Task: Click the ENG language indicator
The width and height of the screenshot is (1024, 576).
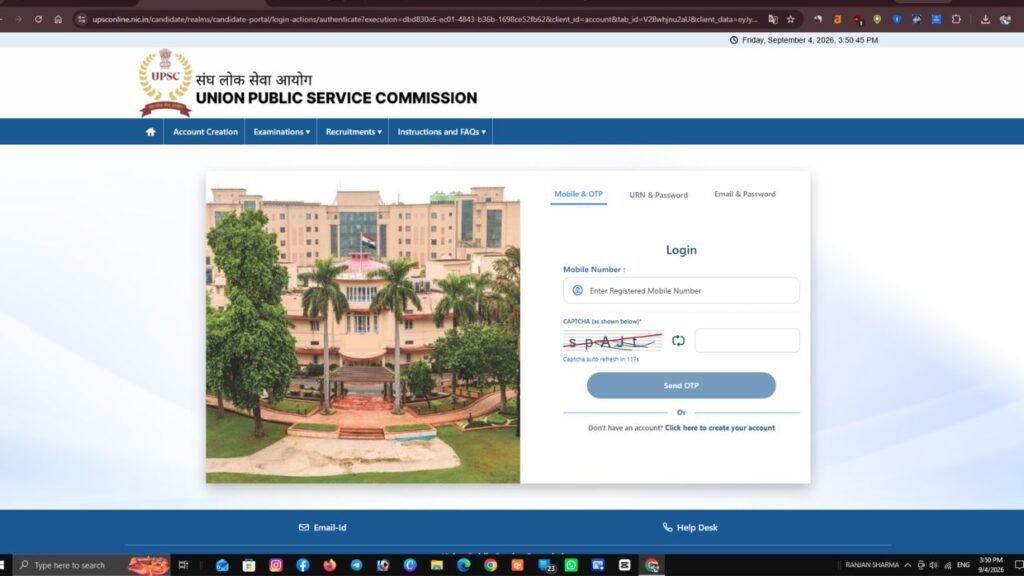Action: (x=963, y=565)
